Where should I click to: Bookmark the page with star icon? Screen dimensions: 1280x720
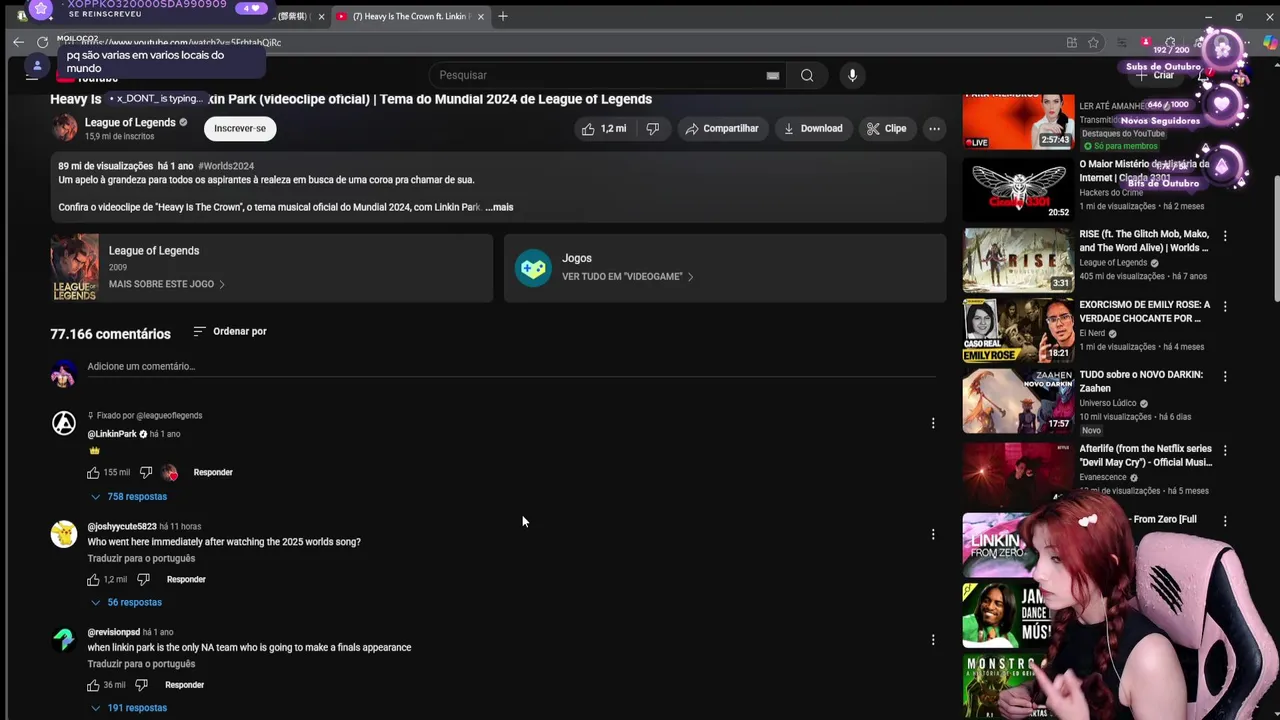[1094, 42]
